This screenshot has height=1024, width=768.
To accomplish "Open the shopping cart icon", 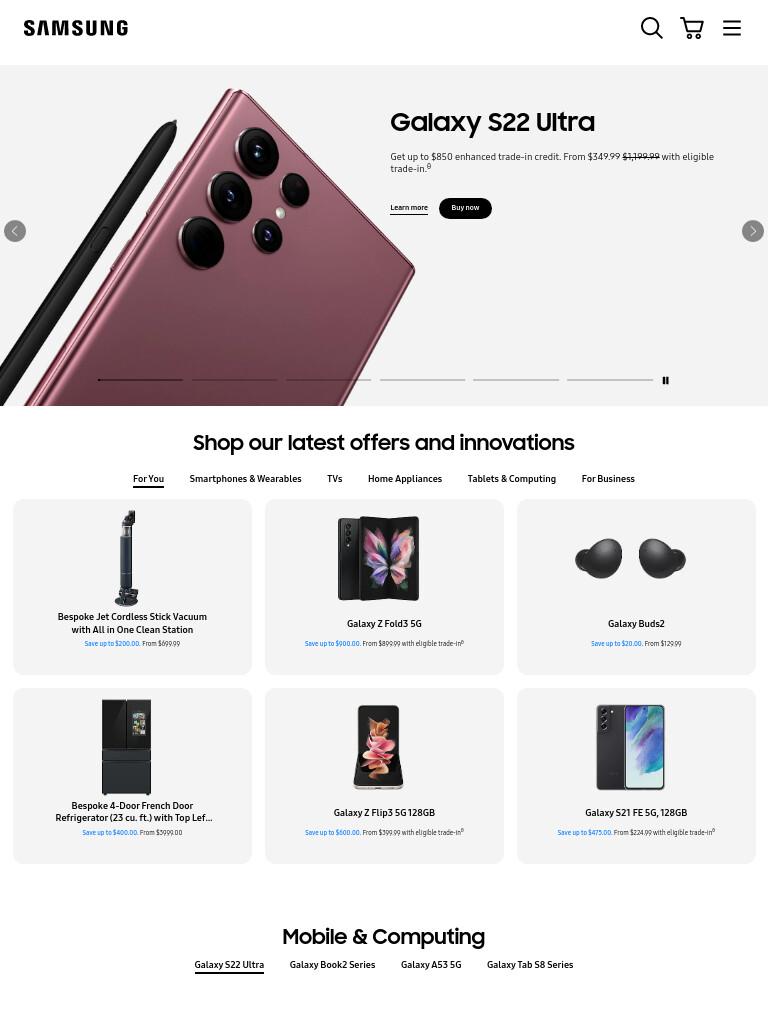I will [692, 28].
